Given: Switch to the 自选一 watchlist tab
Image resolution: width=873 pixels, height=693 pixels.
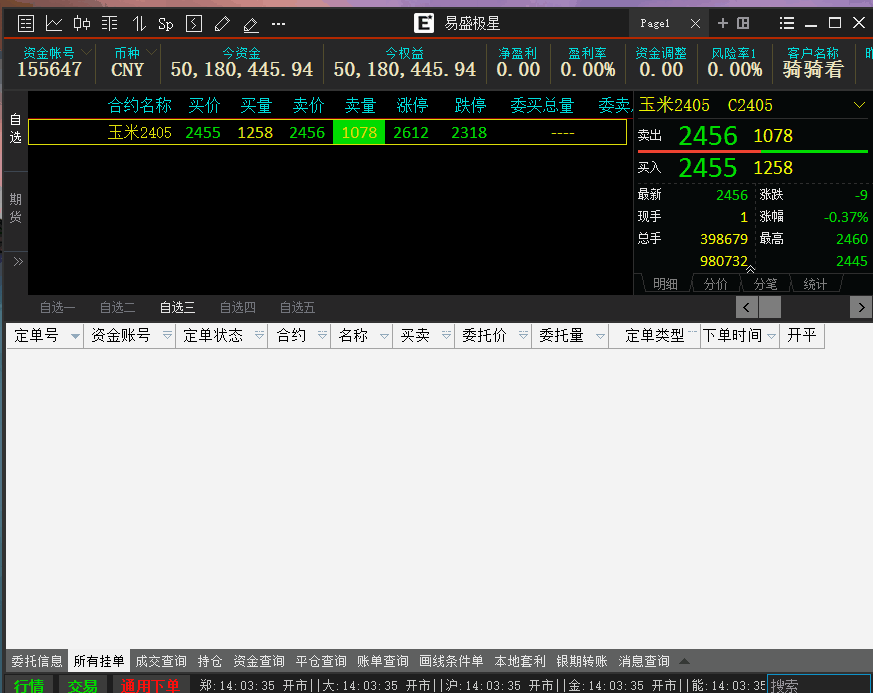Looking at the screenshot, I should pyautogui.click(x=58, y=308).
